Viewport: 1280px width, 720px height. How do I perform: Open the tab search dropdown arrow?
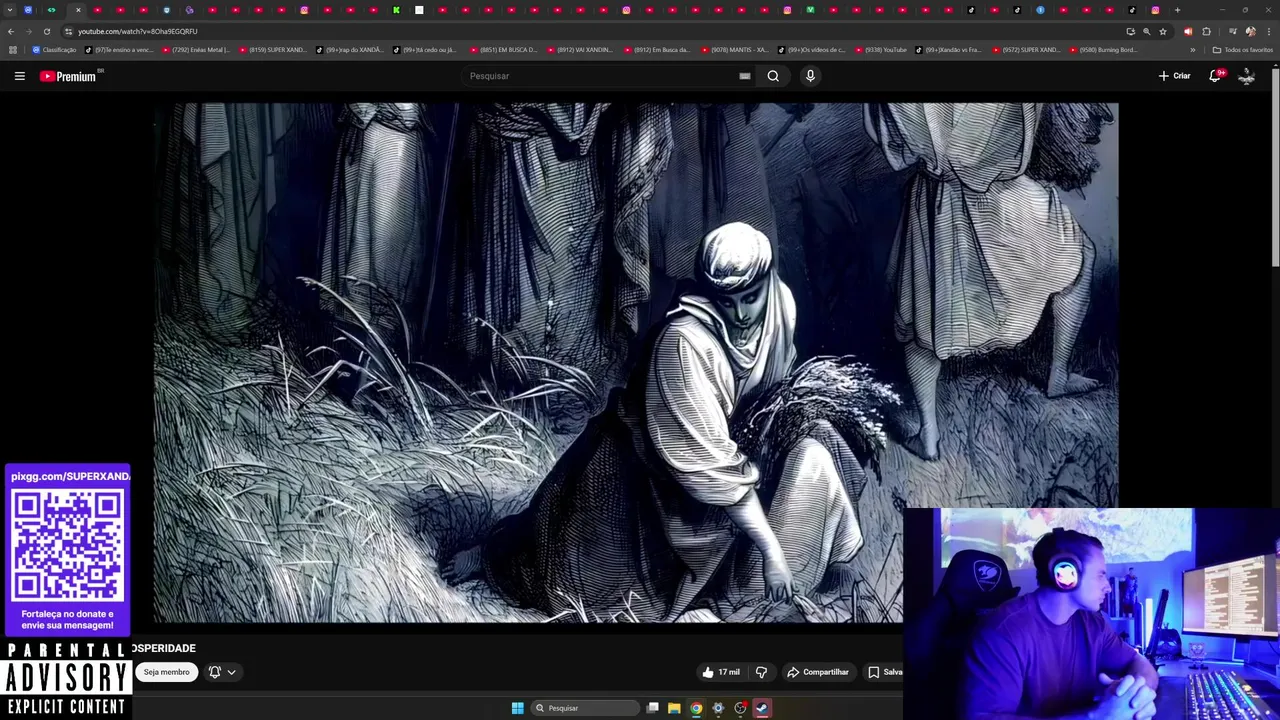click(x=10, y=10)
